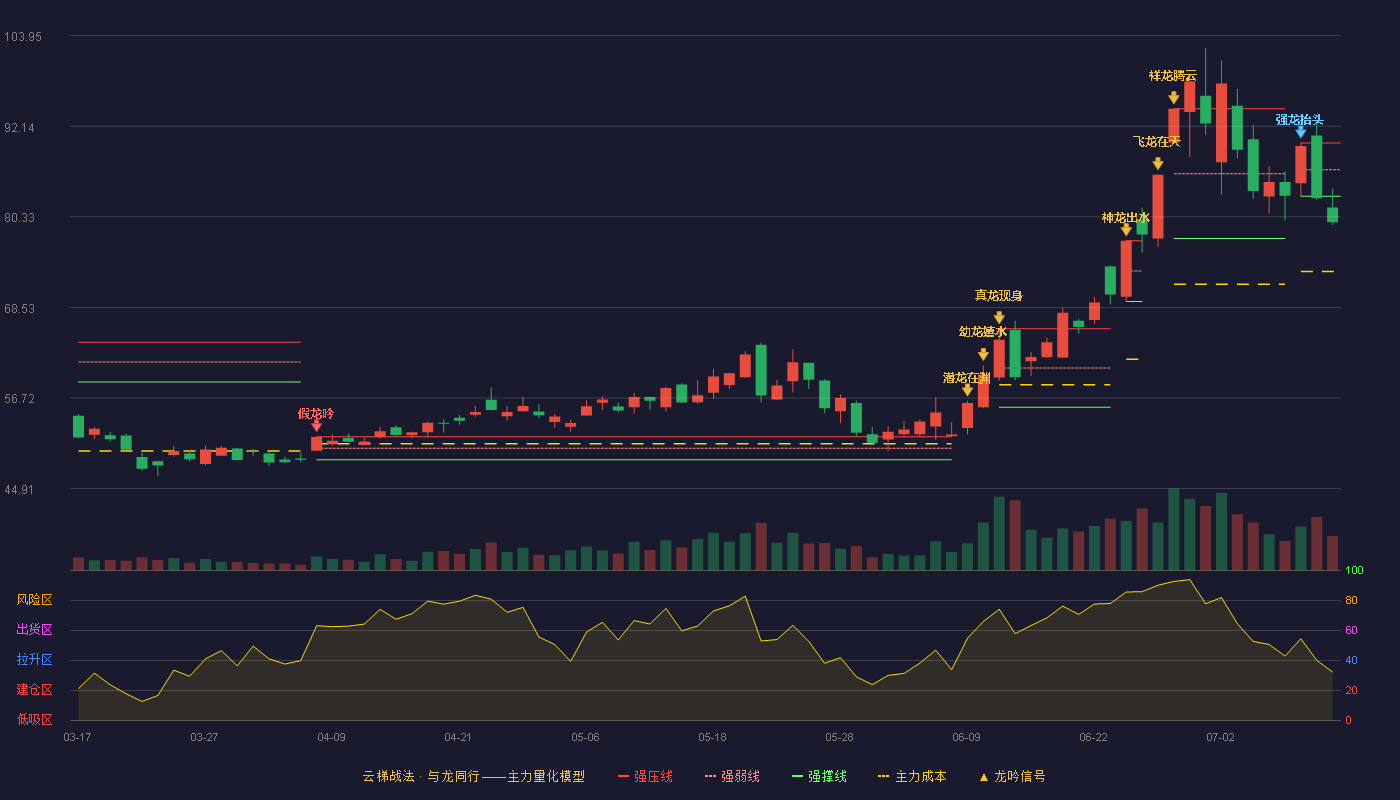
Task: Click the arrow marker below 神龙出水
Action: point(1126,230)
